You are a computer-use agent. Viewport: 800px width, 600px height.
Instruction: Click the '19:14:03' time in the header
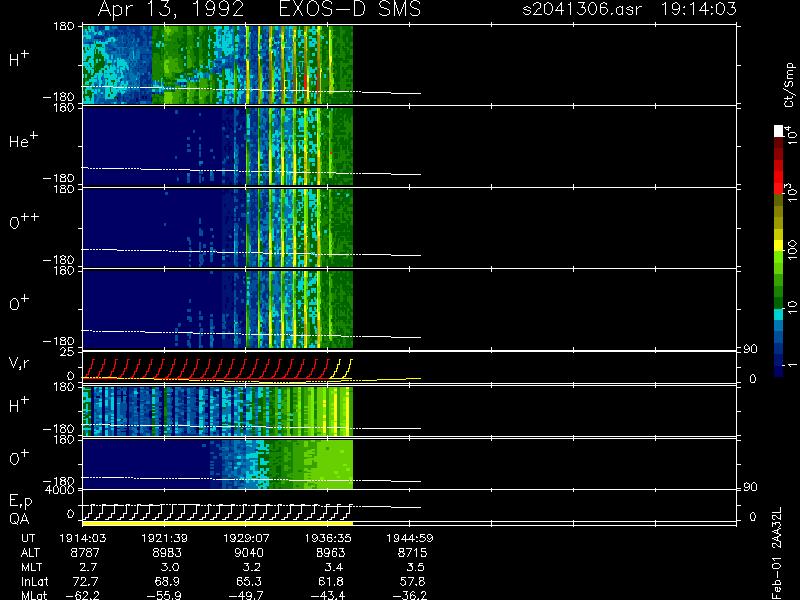tap(699, 9)
